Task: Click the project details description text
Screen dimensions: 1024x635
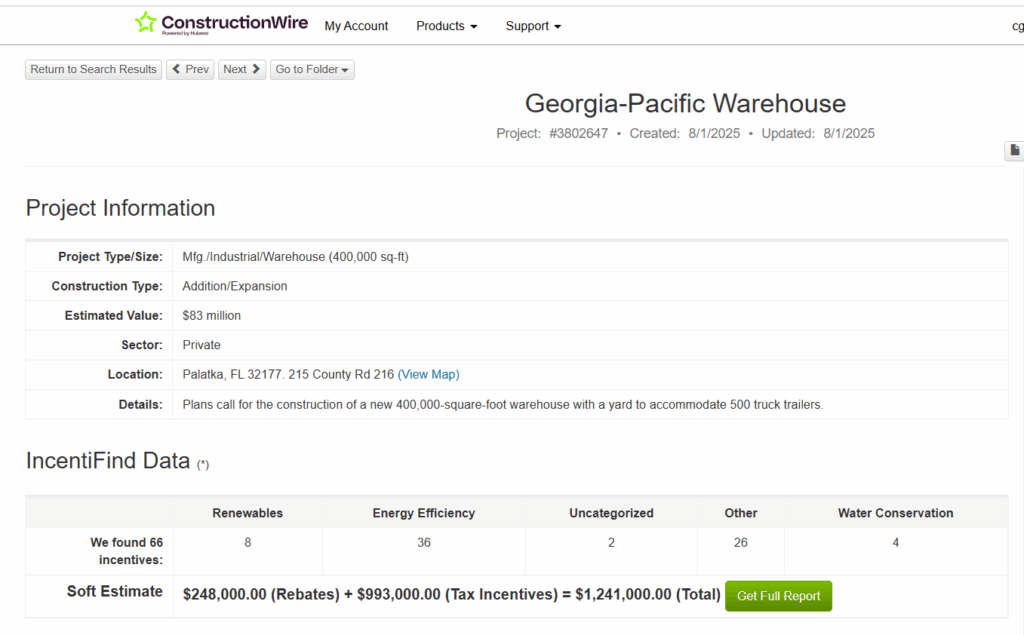Action: tap(503, 404)
